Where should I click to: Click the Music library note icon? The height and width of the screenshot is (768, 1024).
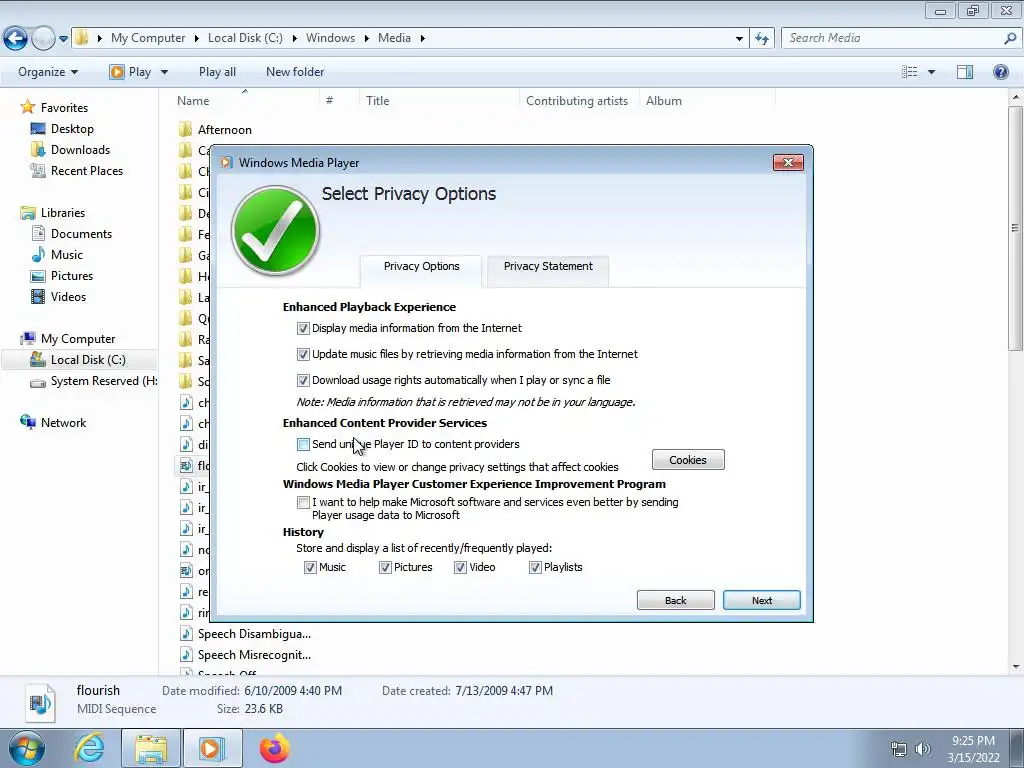pyautogui.click(x=39, y=255)
